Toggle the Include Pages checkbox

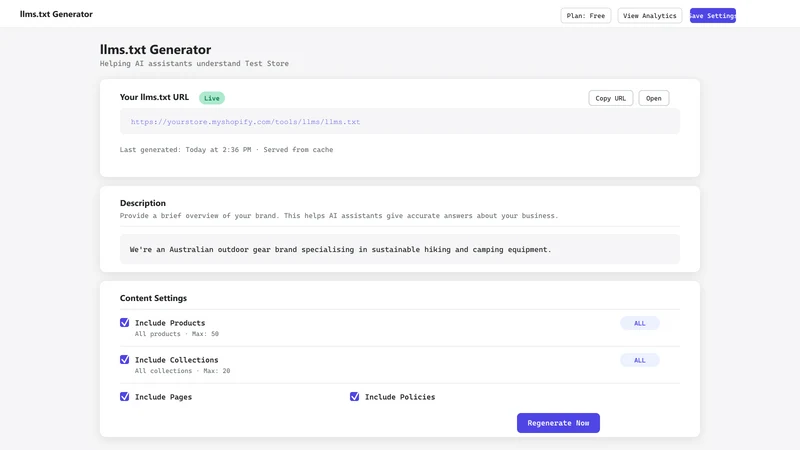(124, 396)
